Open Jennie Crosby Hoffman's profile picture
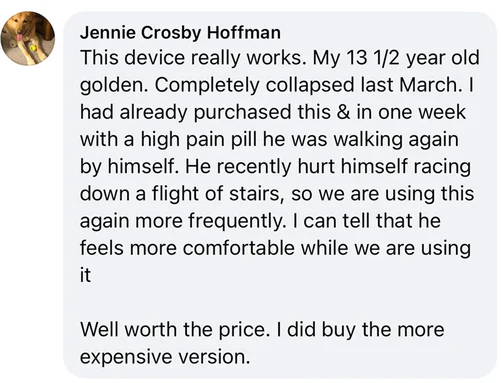This screenshot has height=383, width=503. point(28,39)
